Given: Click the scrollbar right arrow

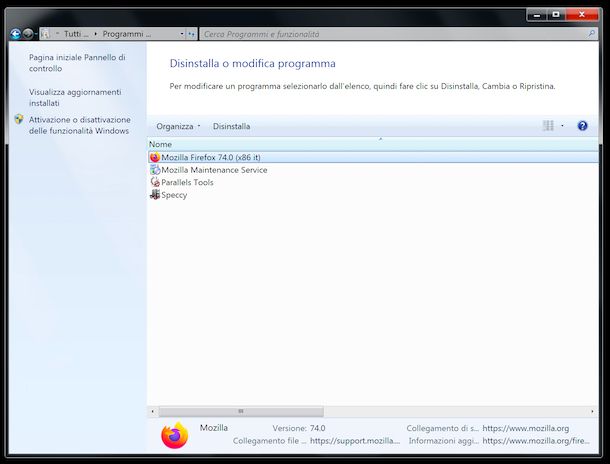Looking at the screenshot, I should 592,411.
